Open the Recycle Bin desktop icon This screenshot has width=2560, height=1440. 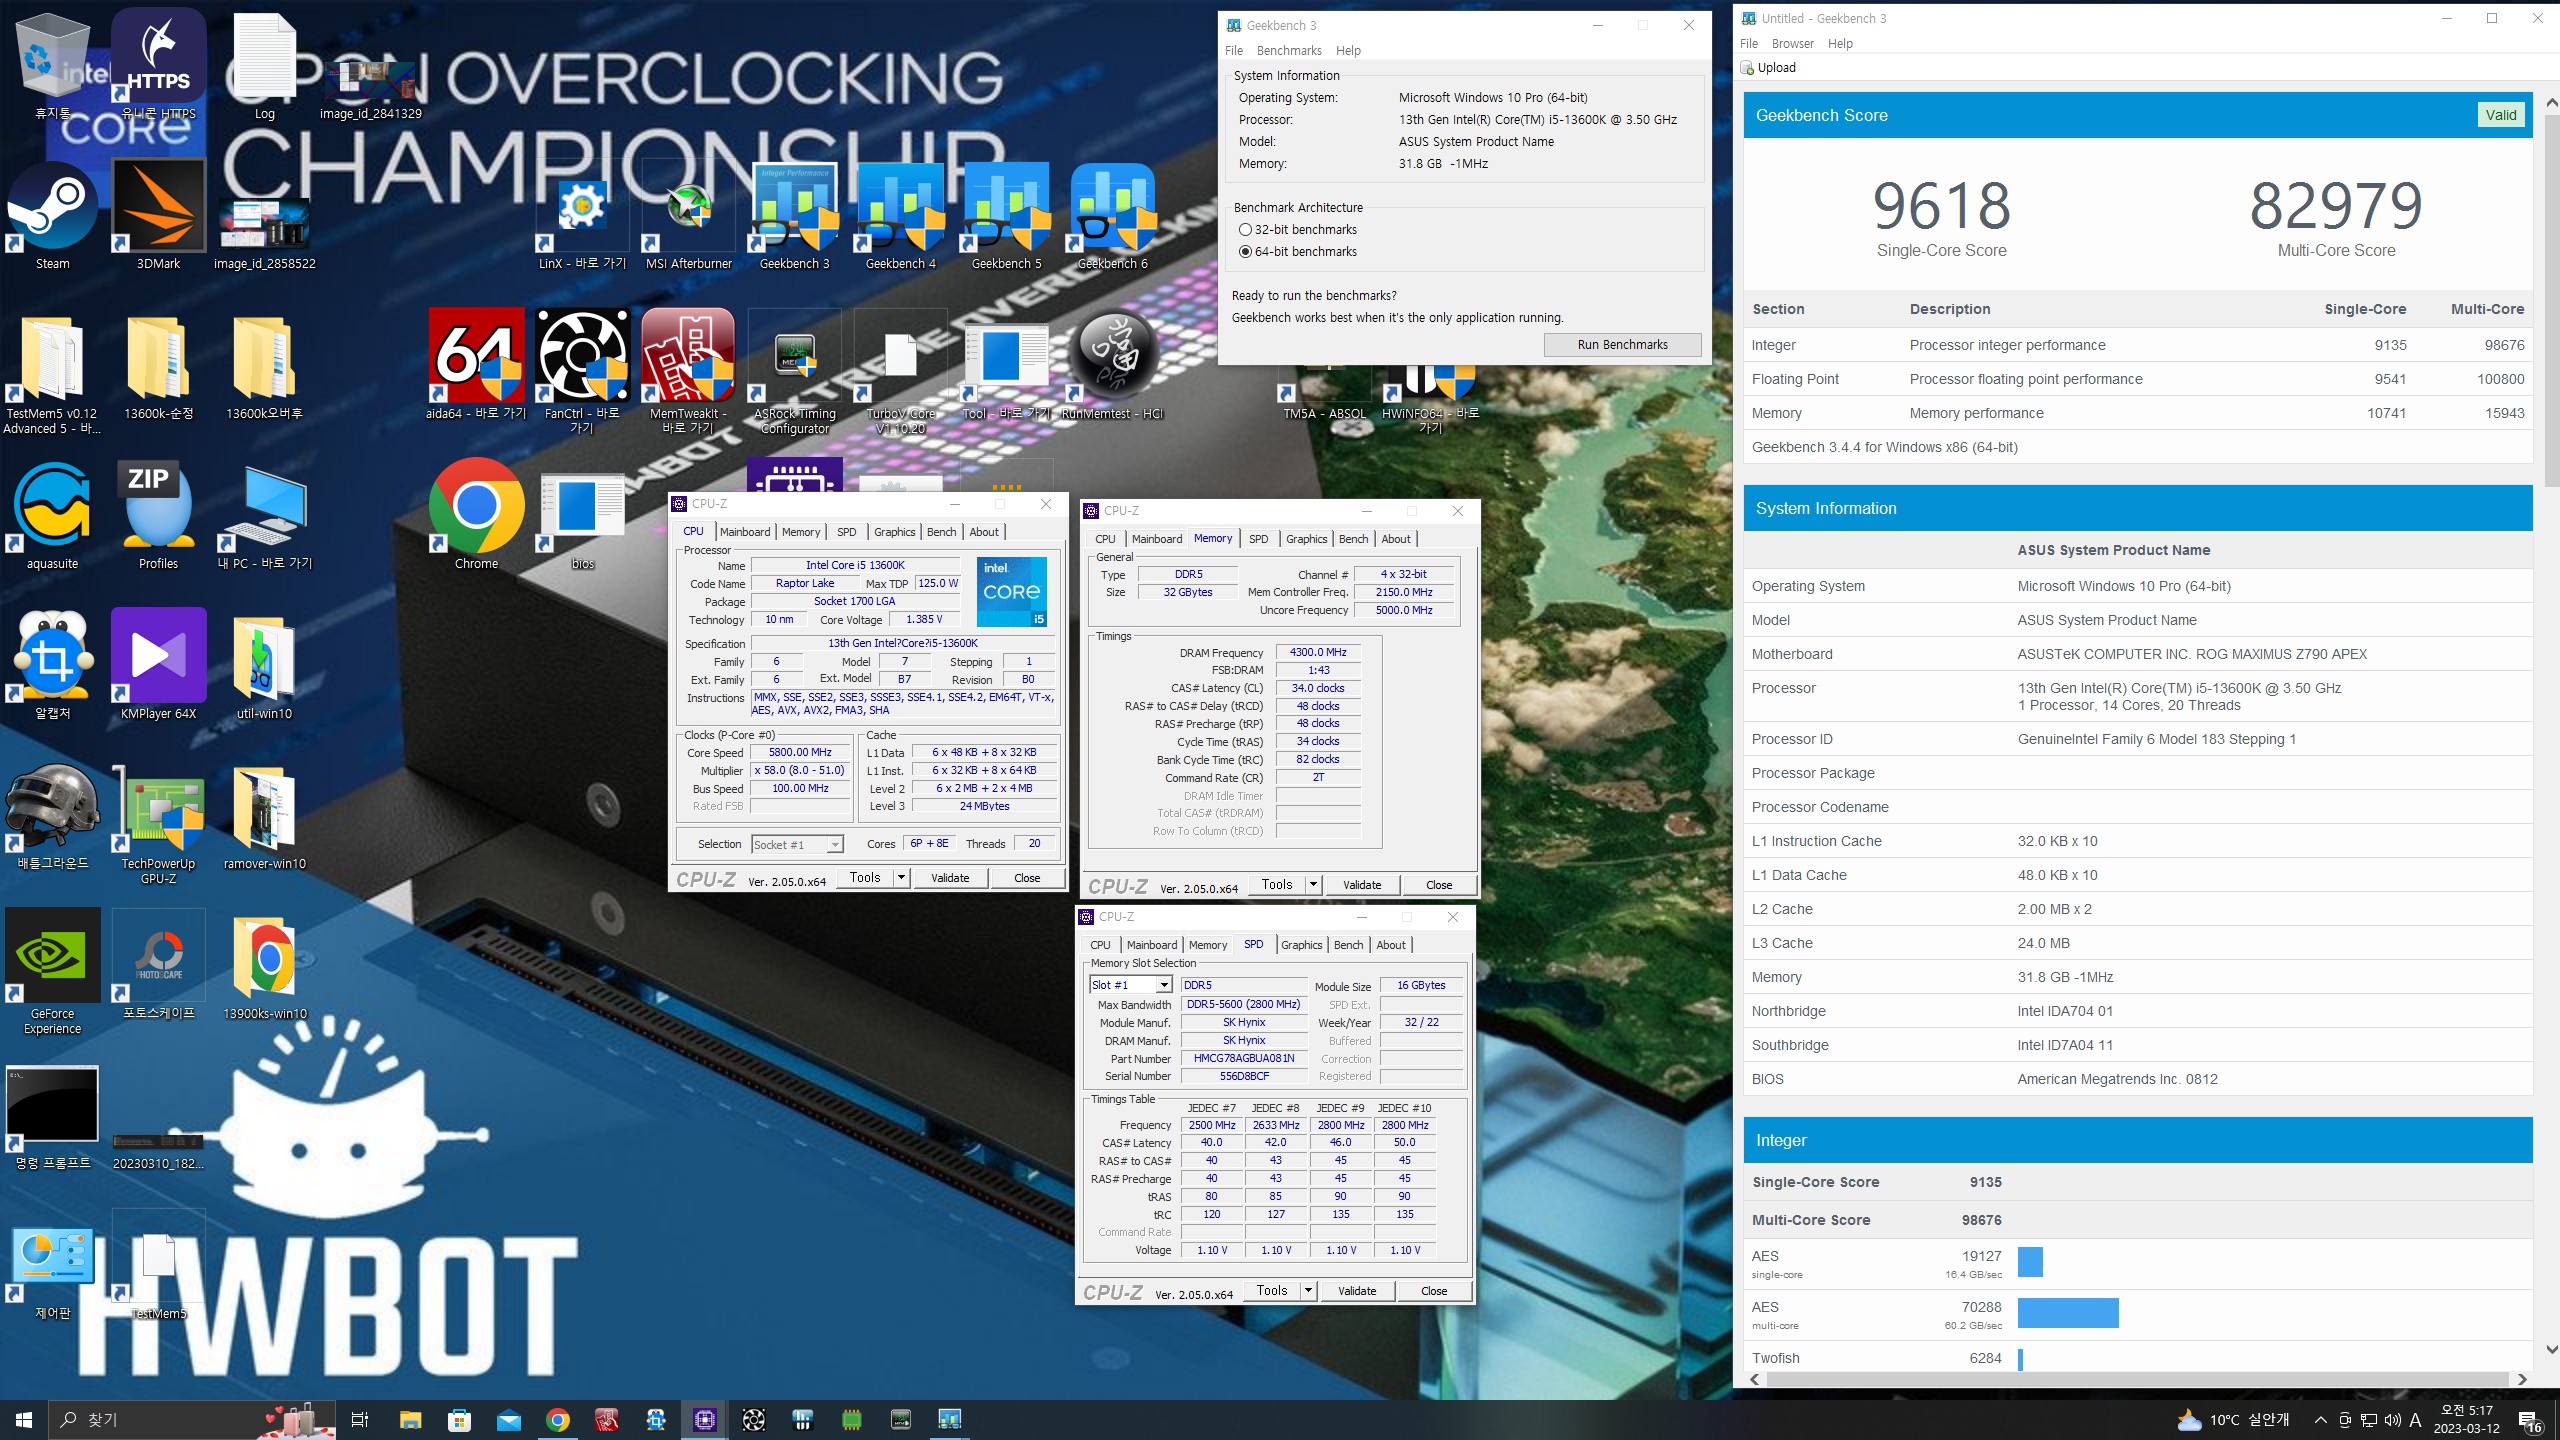(x=52, y=65)
